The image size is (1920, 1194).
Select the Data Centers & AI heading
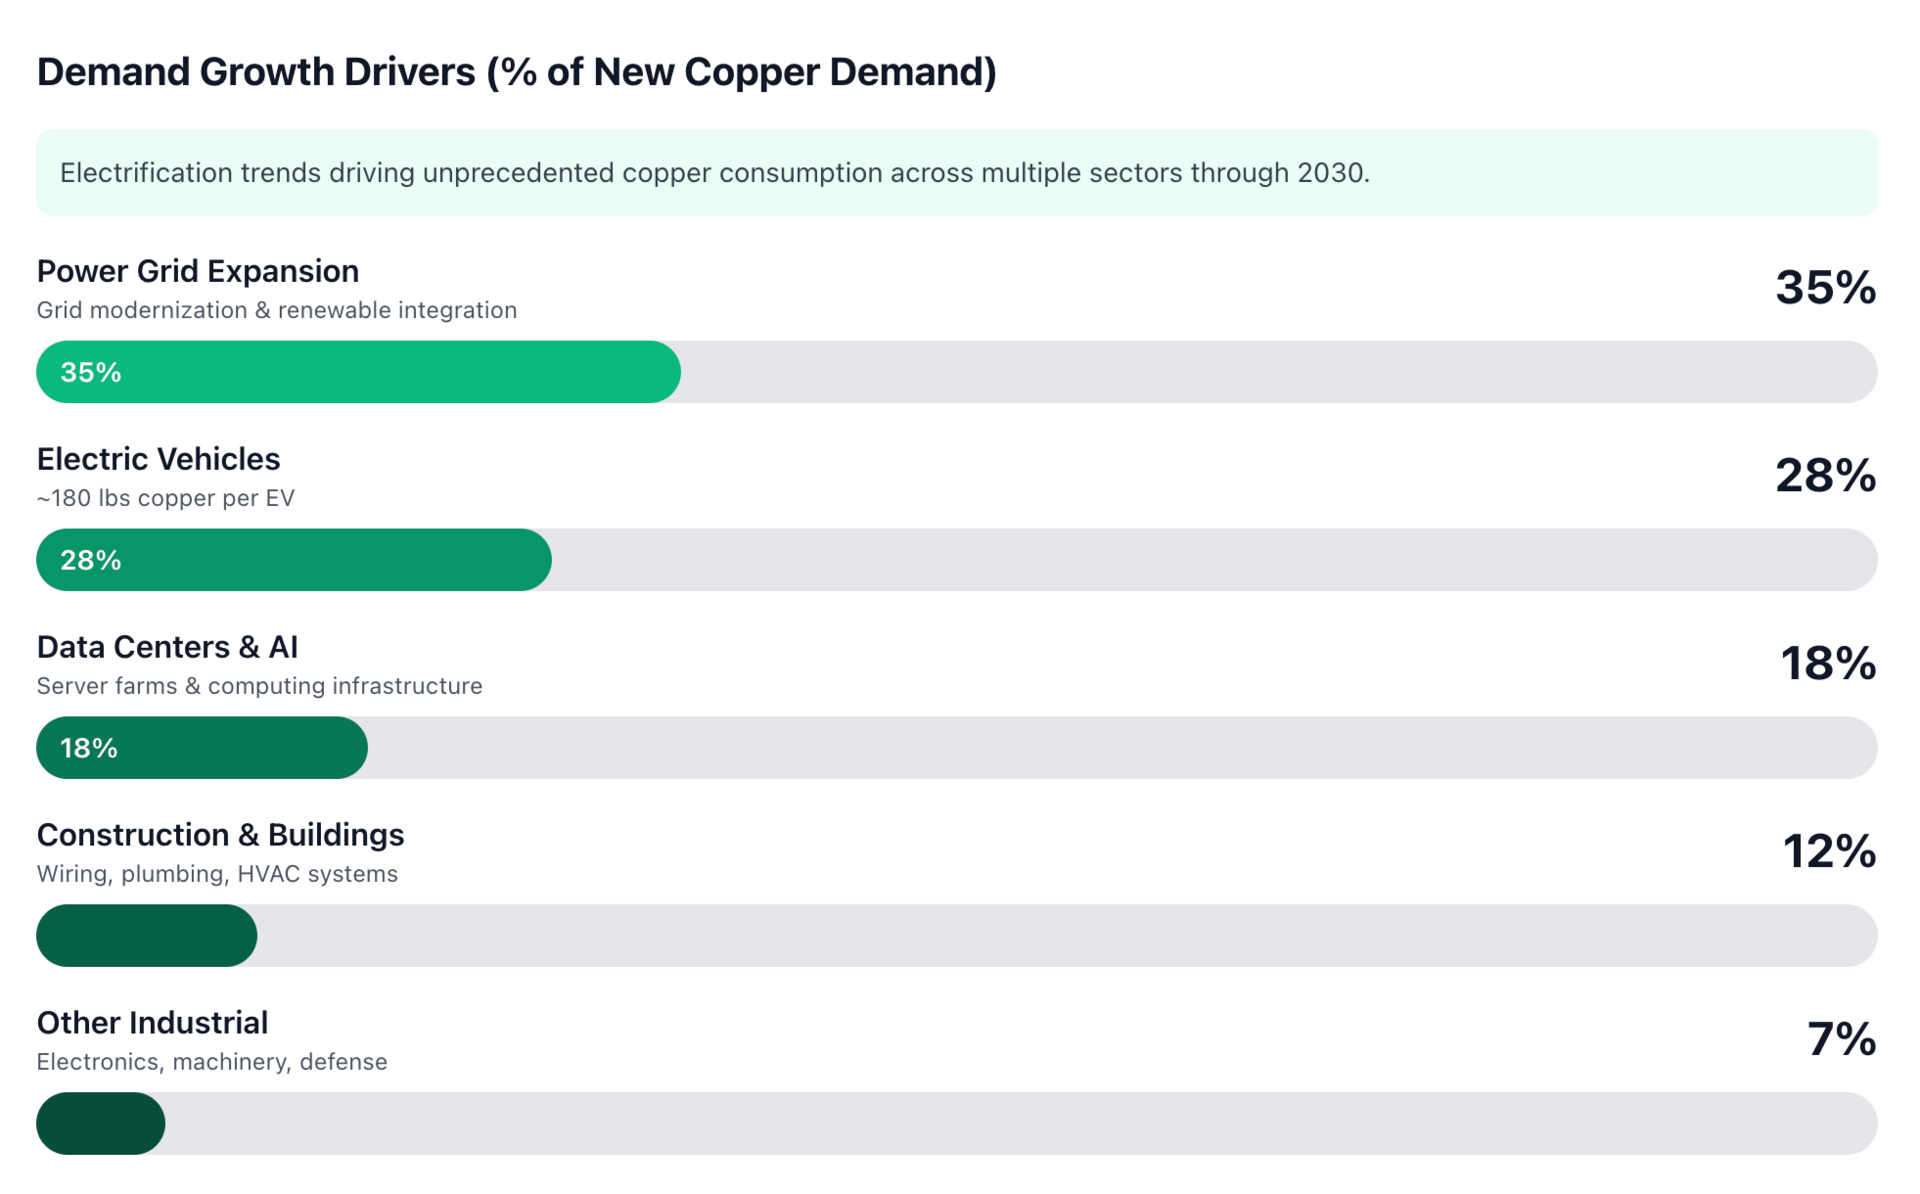pyautogui.click(x=167, y=647)
